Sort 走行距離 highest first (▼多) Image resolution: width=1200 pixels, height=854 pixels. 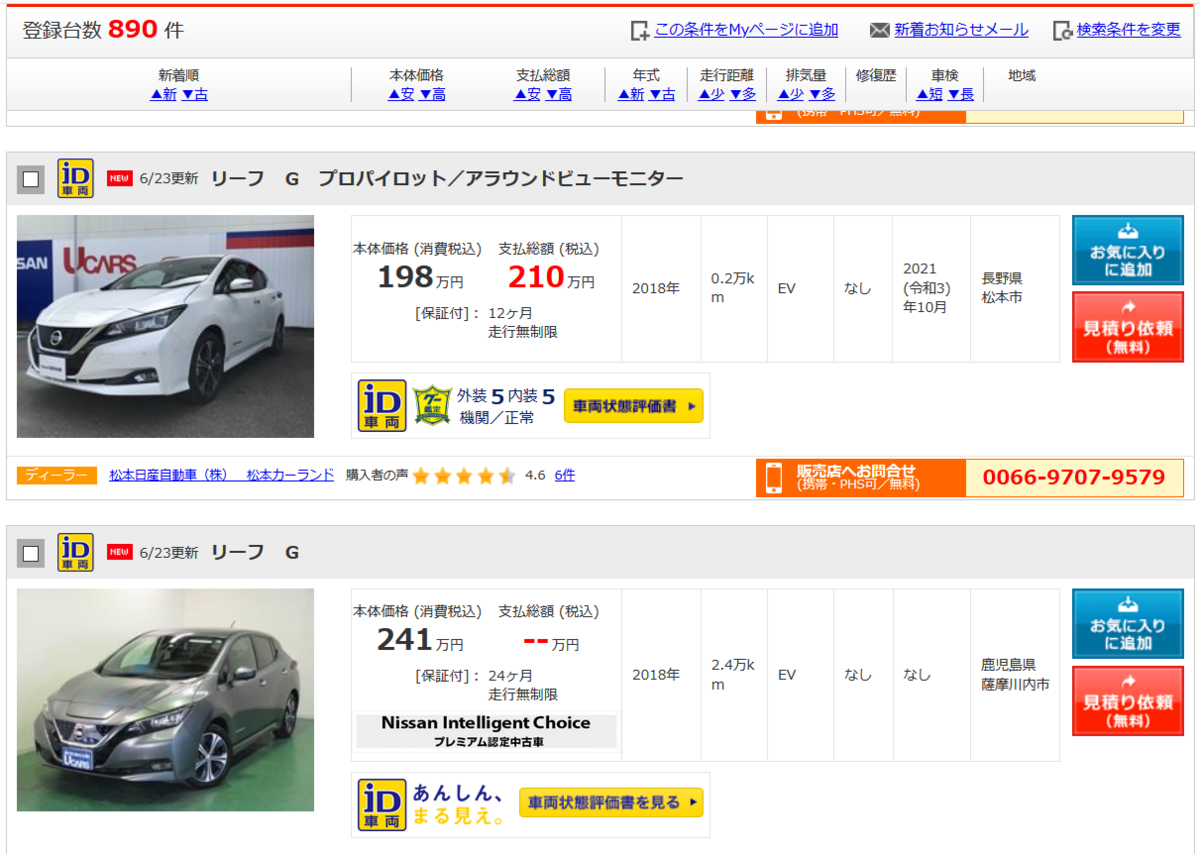(743, 94)
